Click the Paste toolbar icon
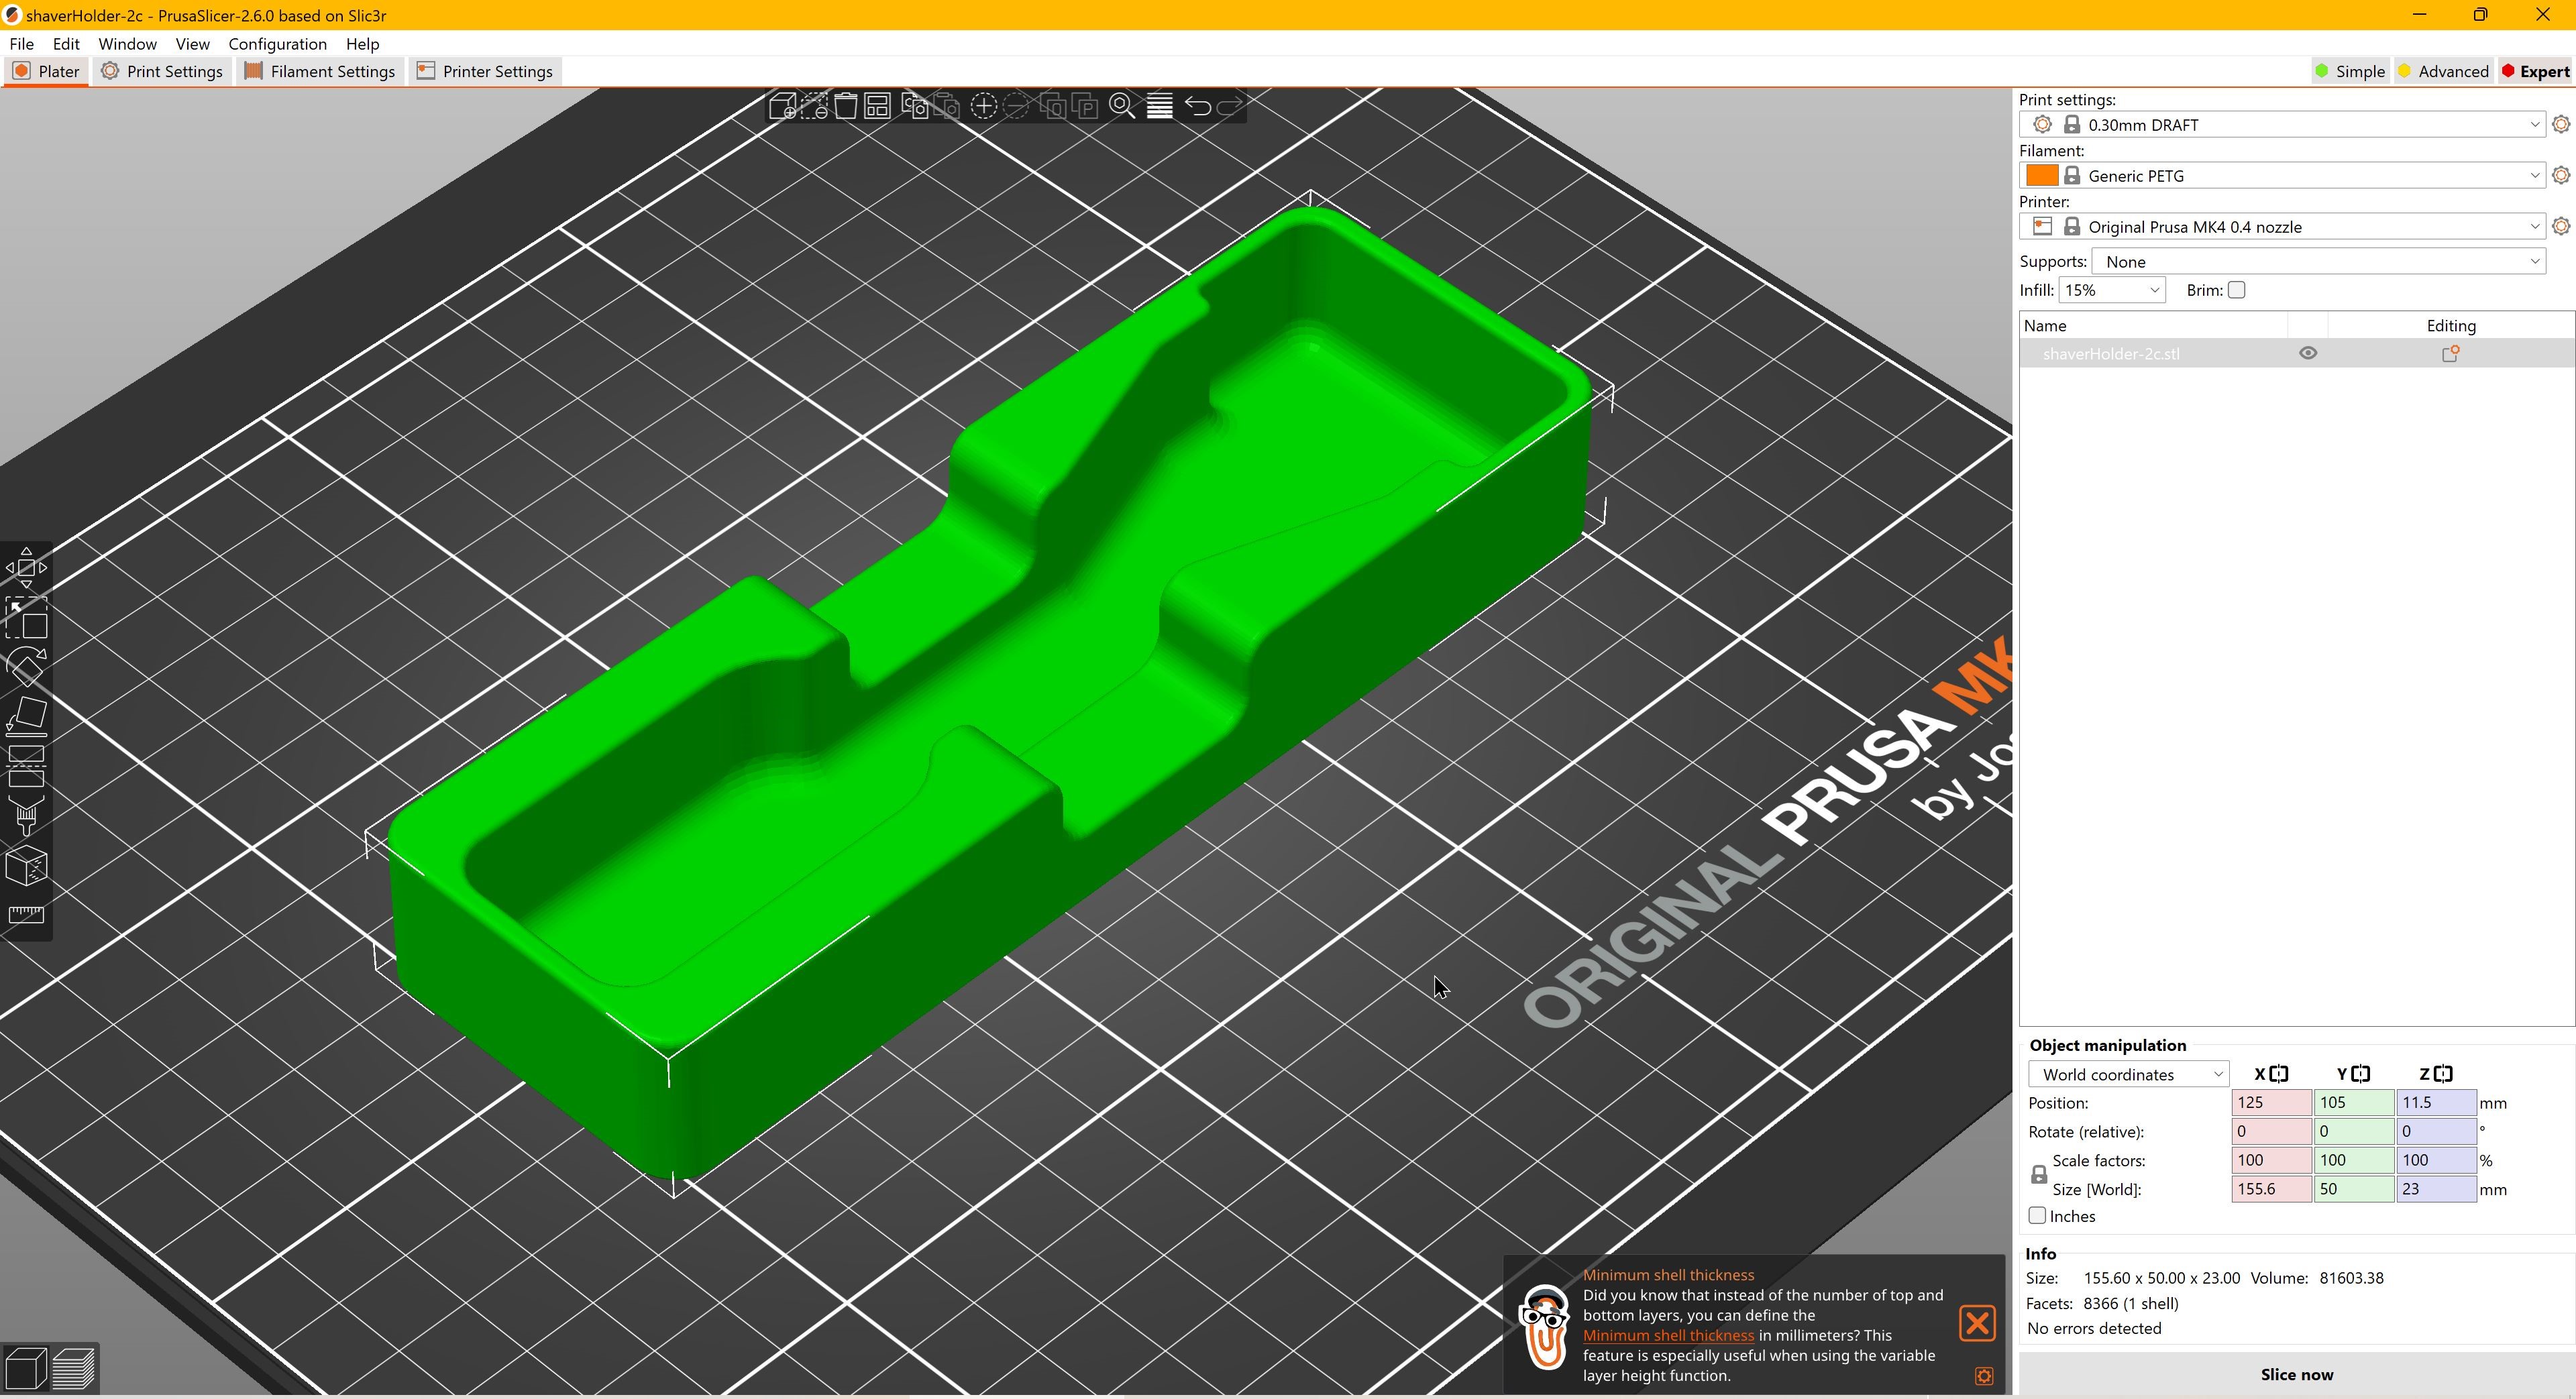This screenshot has height=1399, width=2576. pos(946,106)
